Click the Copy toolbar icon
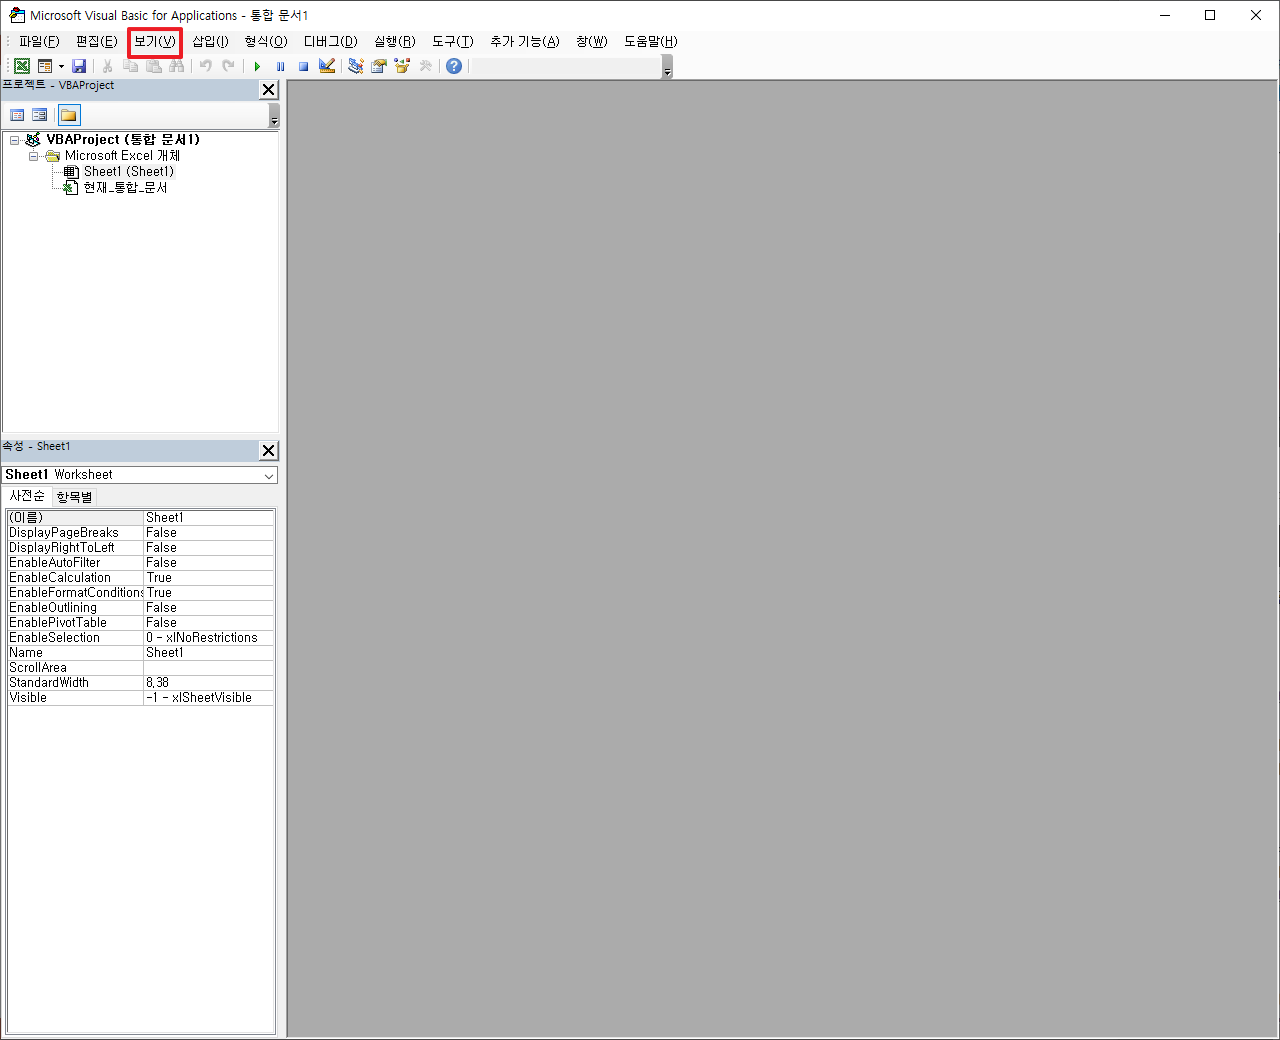Screen dimensions: 1280x1040 coord(130,66)
